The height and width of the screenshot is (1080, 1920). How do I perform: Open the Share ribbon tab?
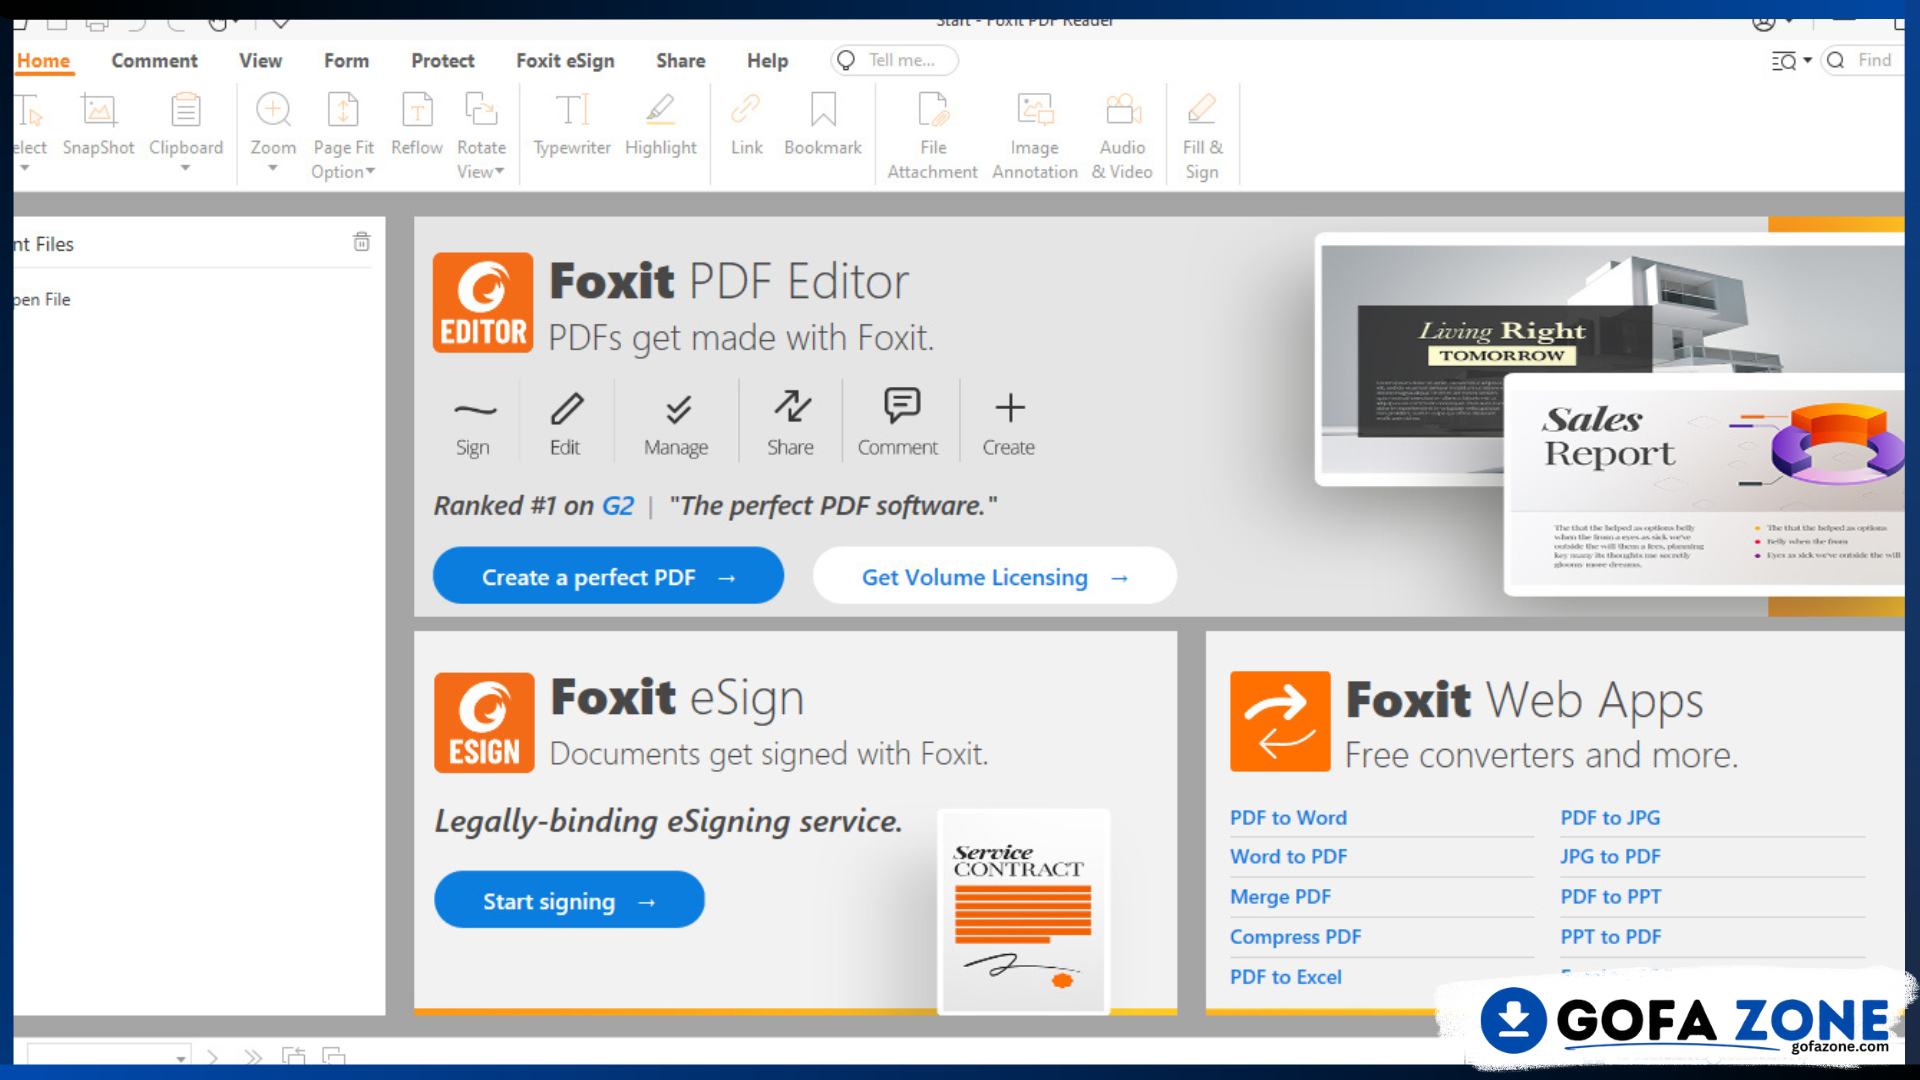680,61
